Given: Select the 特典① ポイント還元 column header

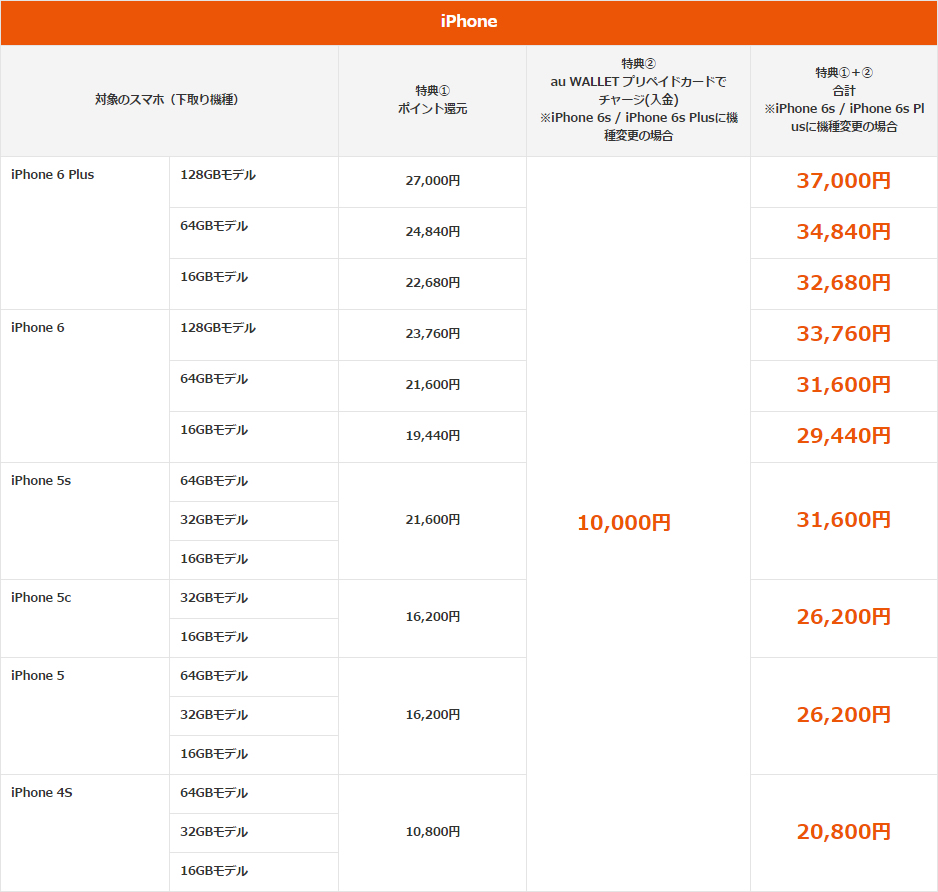Looking at the screenshot, I should point(433,101).
